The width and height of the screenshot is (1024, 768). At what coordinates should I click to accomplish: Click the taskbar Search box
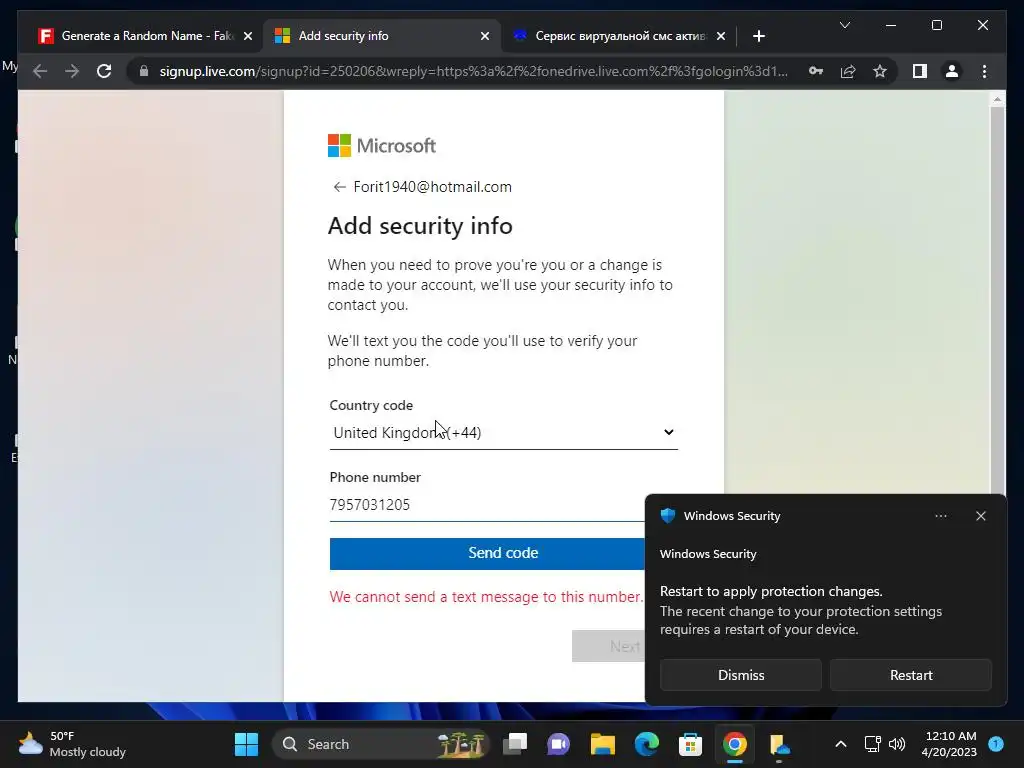(x=380, y=744)
